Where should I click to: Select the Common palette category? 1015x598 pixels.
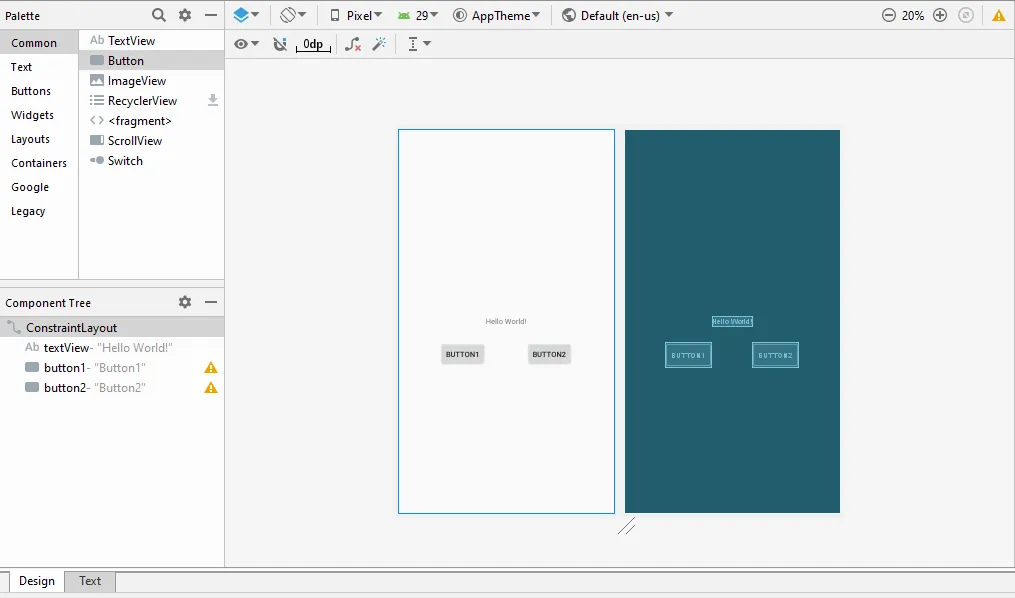click(39, 43)
